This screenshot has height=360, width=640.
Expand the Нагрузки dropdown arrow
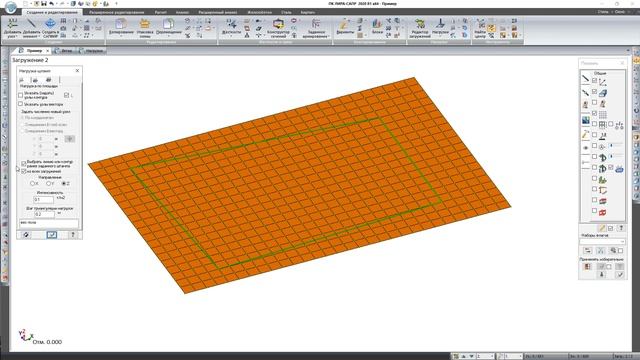440,36
